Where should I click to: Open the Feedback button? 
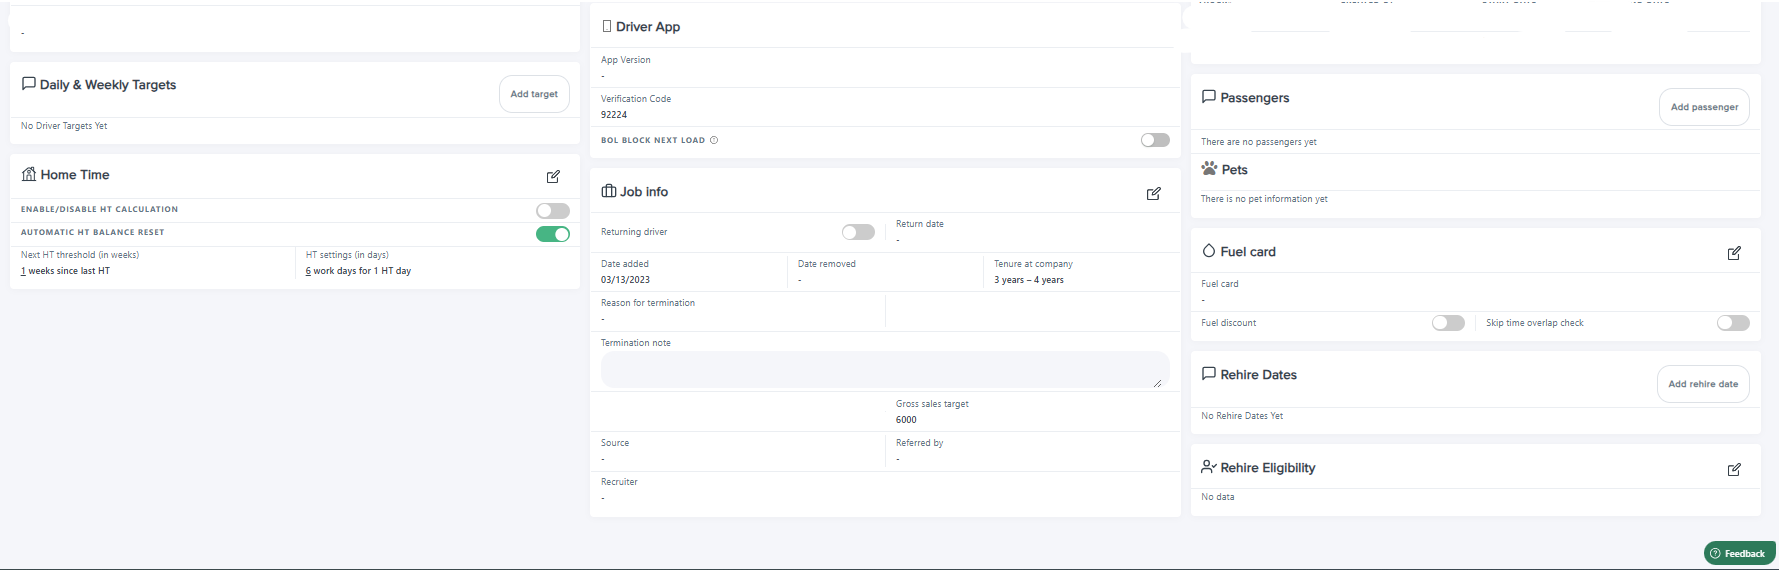point(1740,553)
